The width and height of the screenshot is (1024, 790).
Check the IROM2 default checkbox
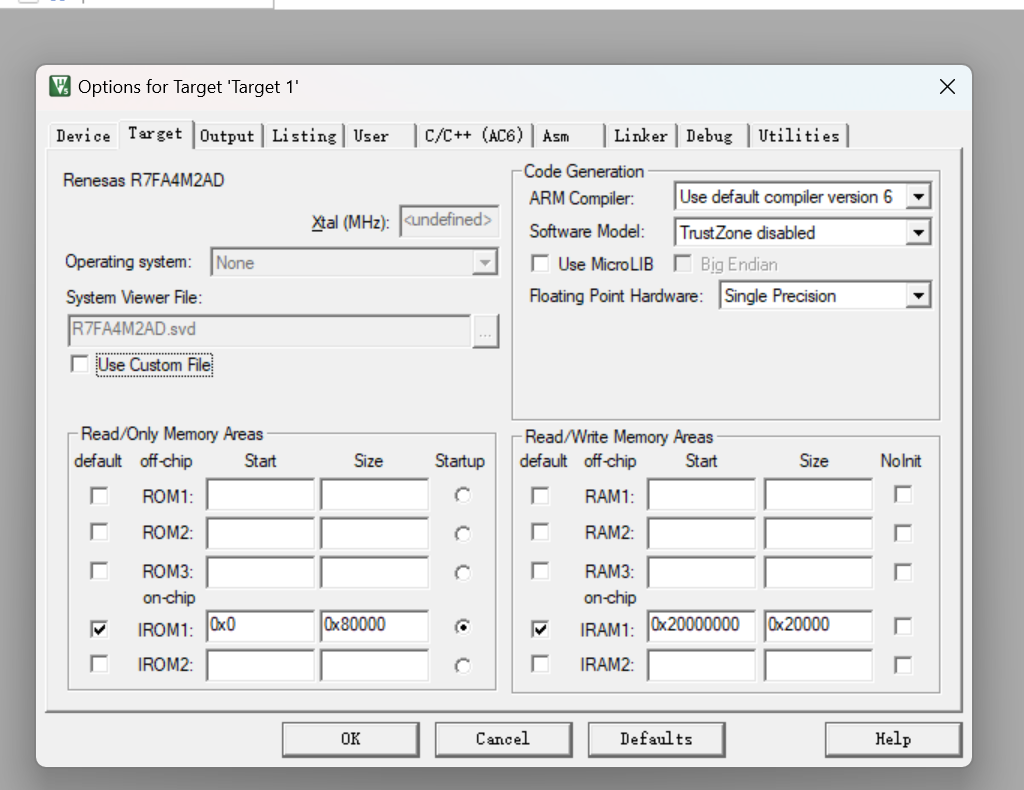[99, 664]
